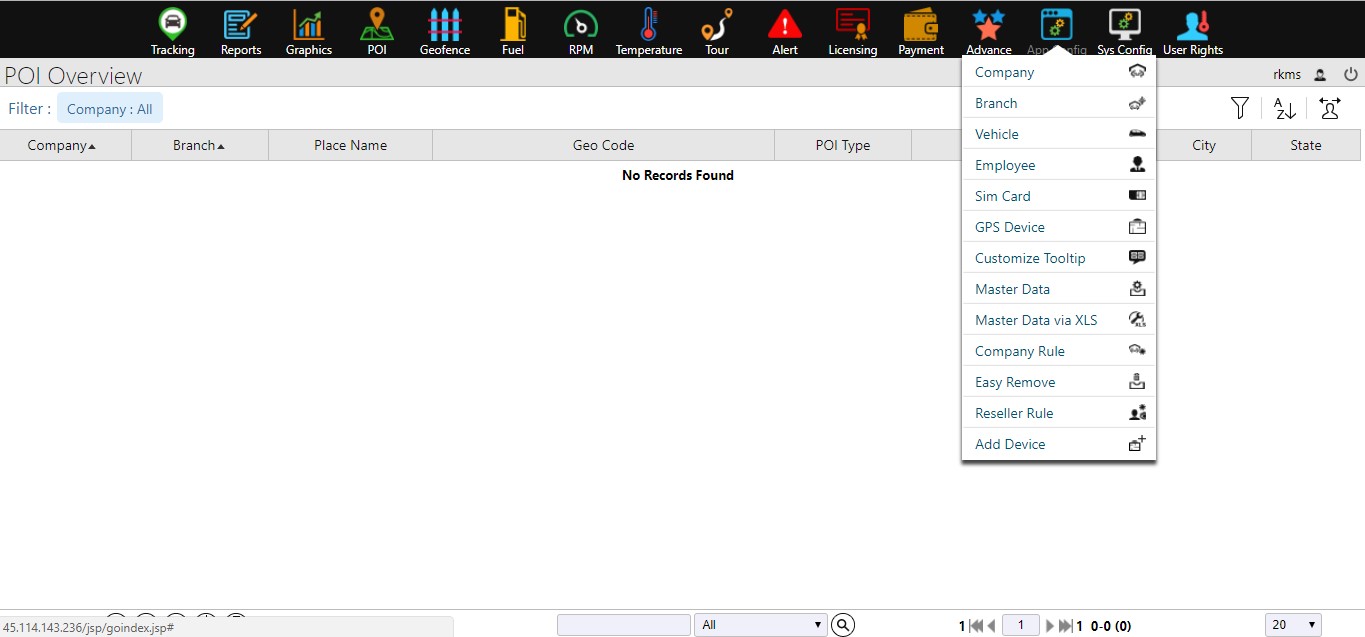Click the power logout icon
The width and height of the screenshot is (1365, 637).
[1351, 74]
